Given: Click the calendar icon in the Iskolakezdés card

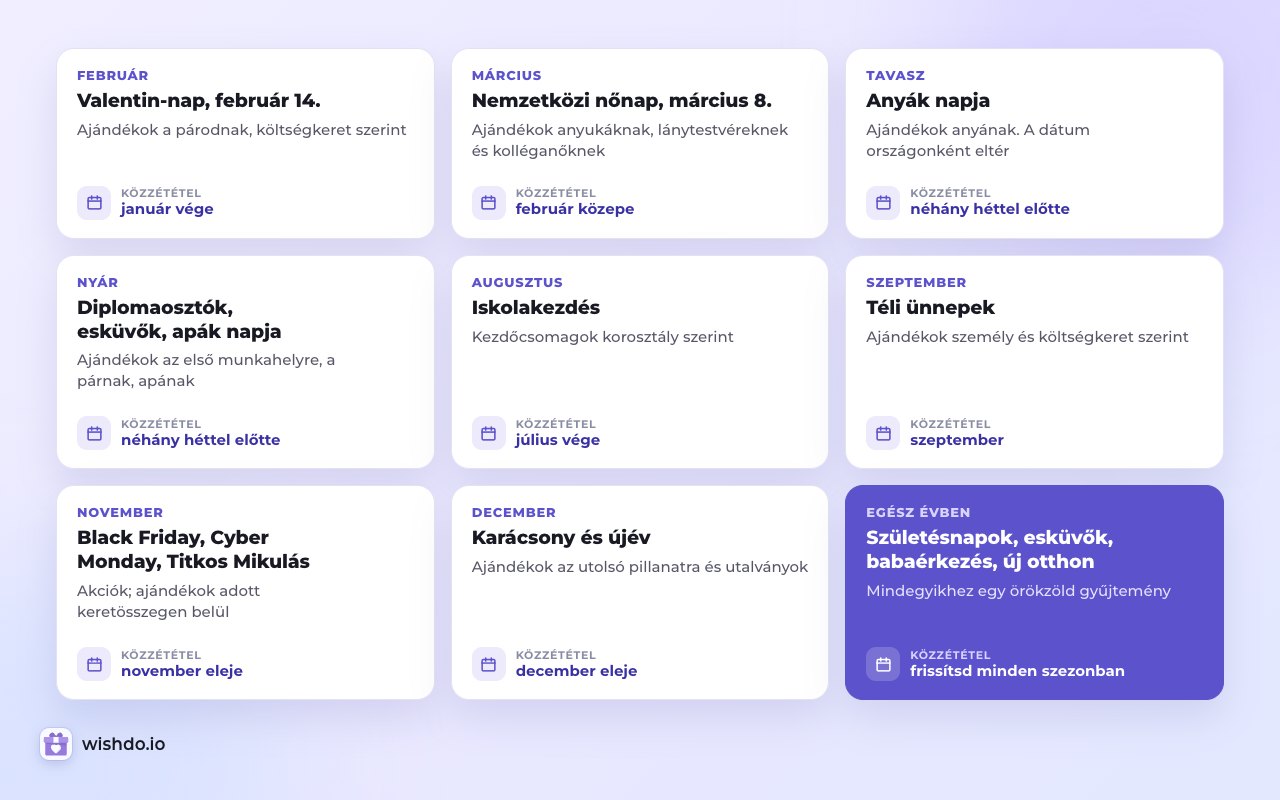Looking at the screenshot, I should (489, 433).
